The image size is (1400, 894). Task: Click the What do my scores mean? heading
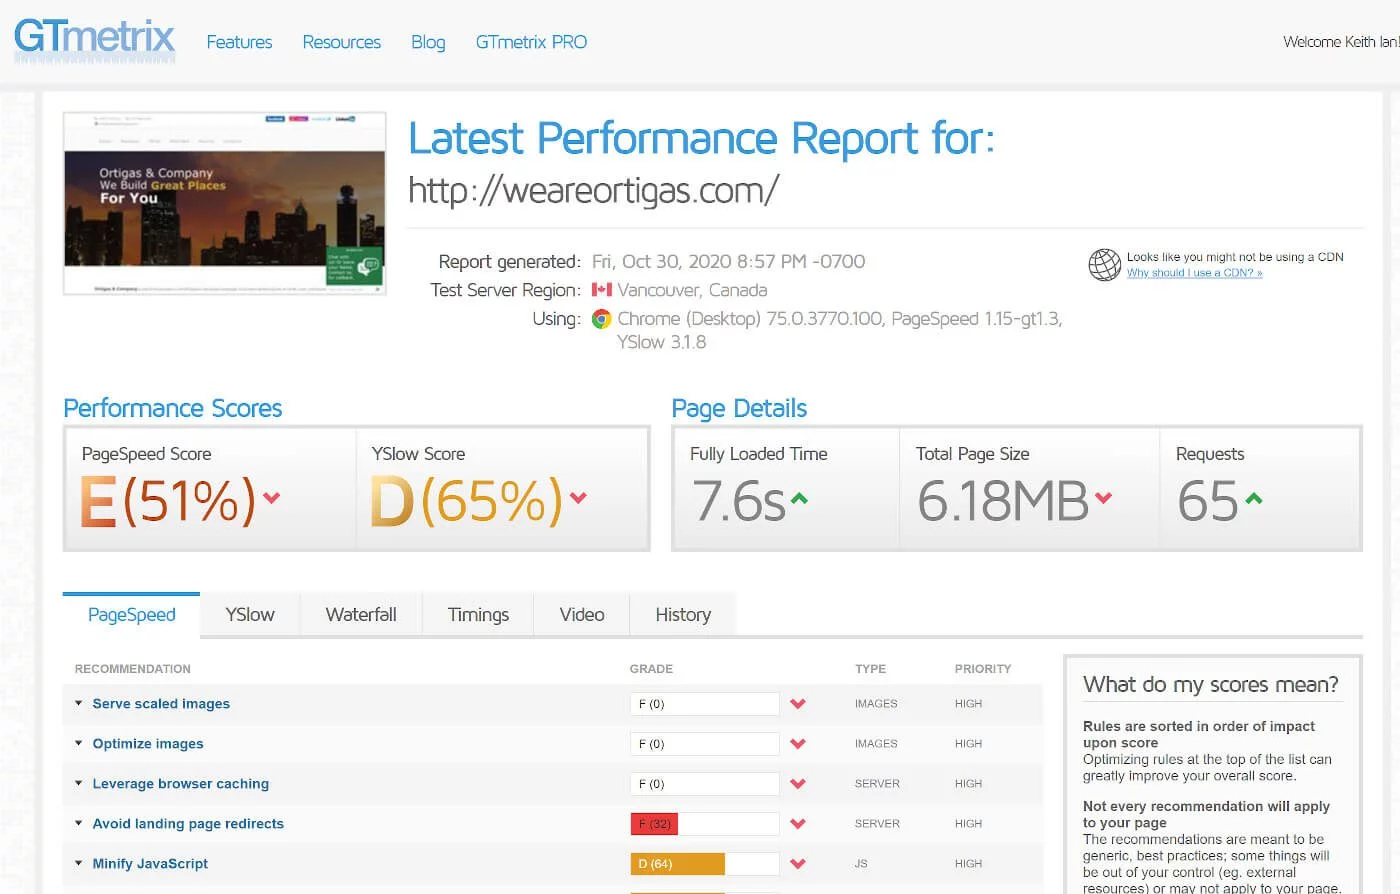tap(1210, 685)
